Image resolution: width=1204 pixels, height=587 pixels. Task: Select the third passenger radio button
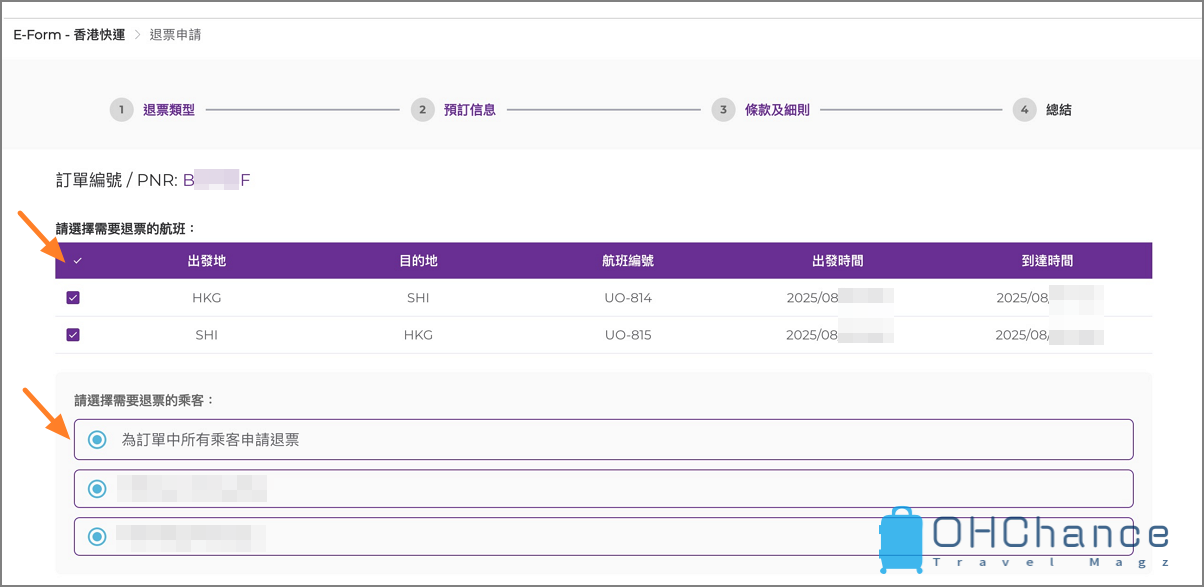click(97, 536)
